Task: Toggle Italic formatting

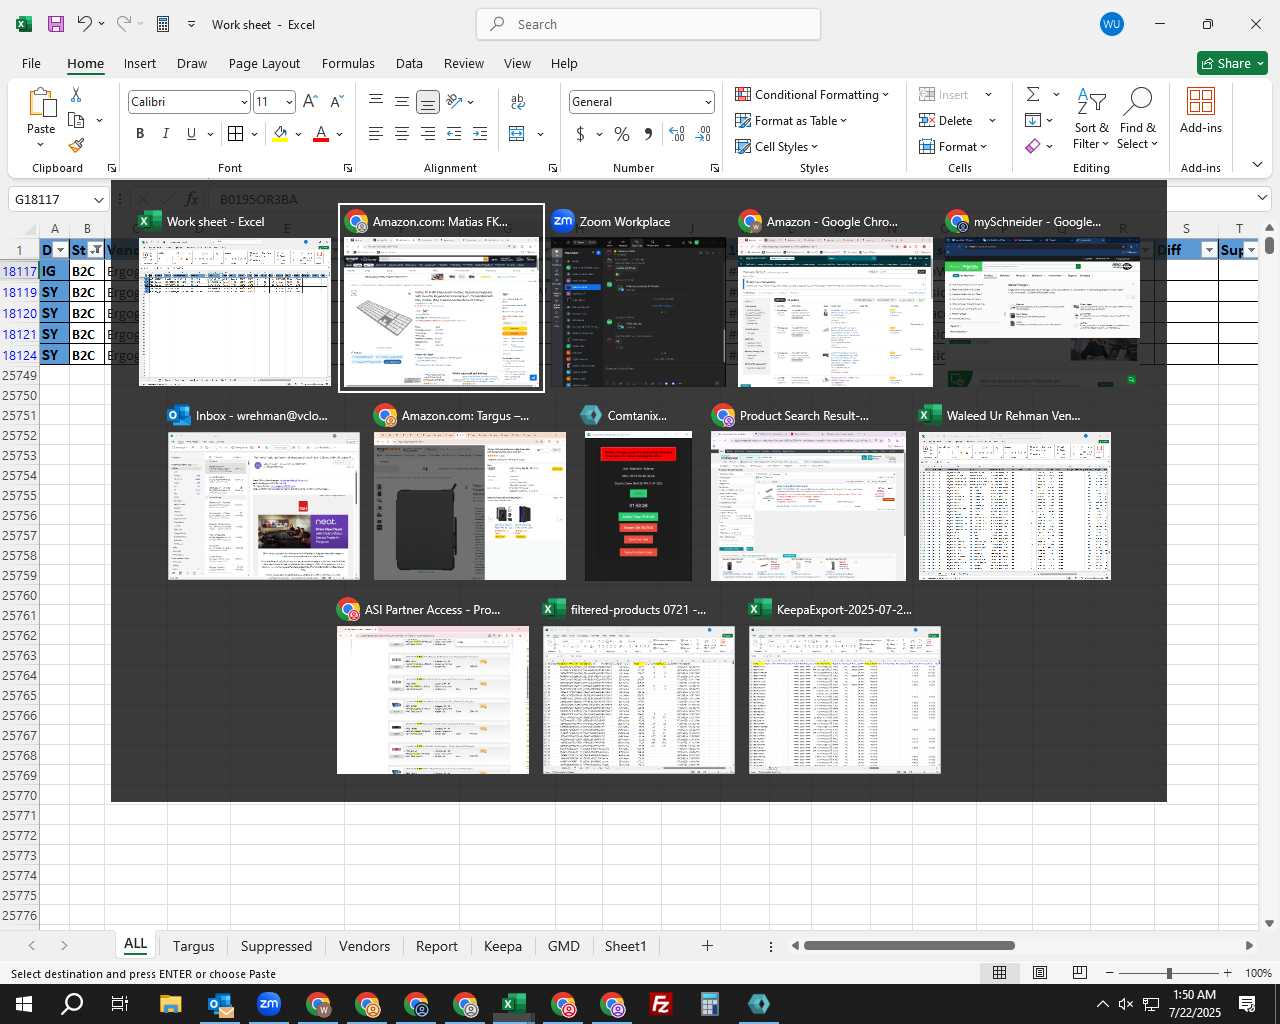Action: 166,134
